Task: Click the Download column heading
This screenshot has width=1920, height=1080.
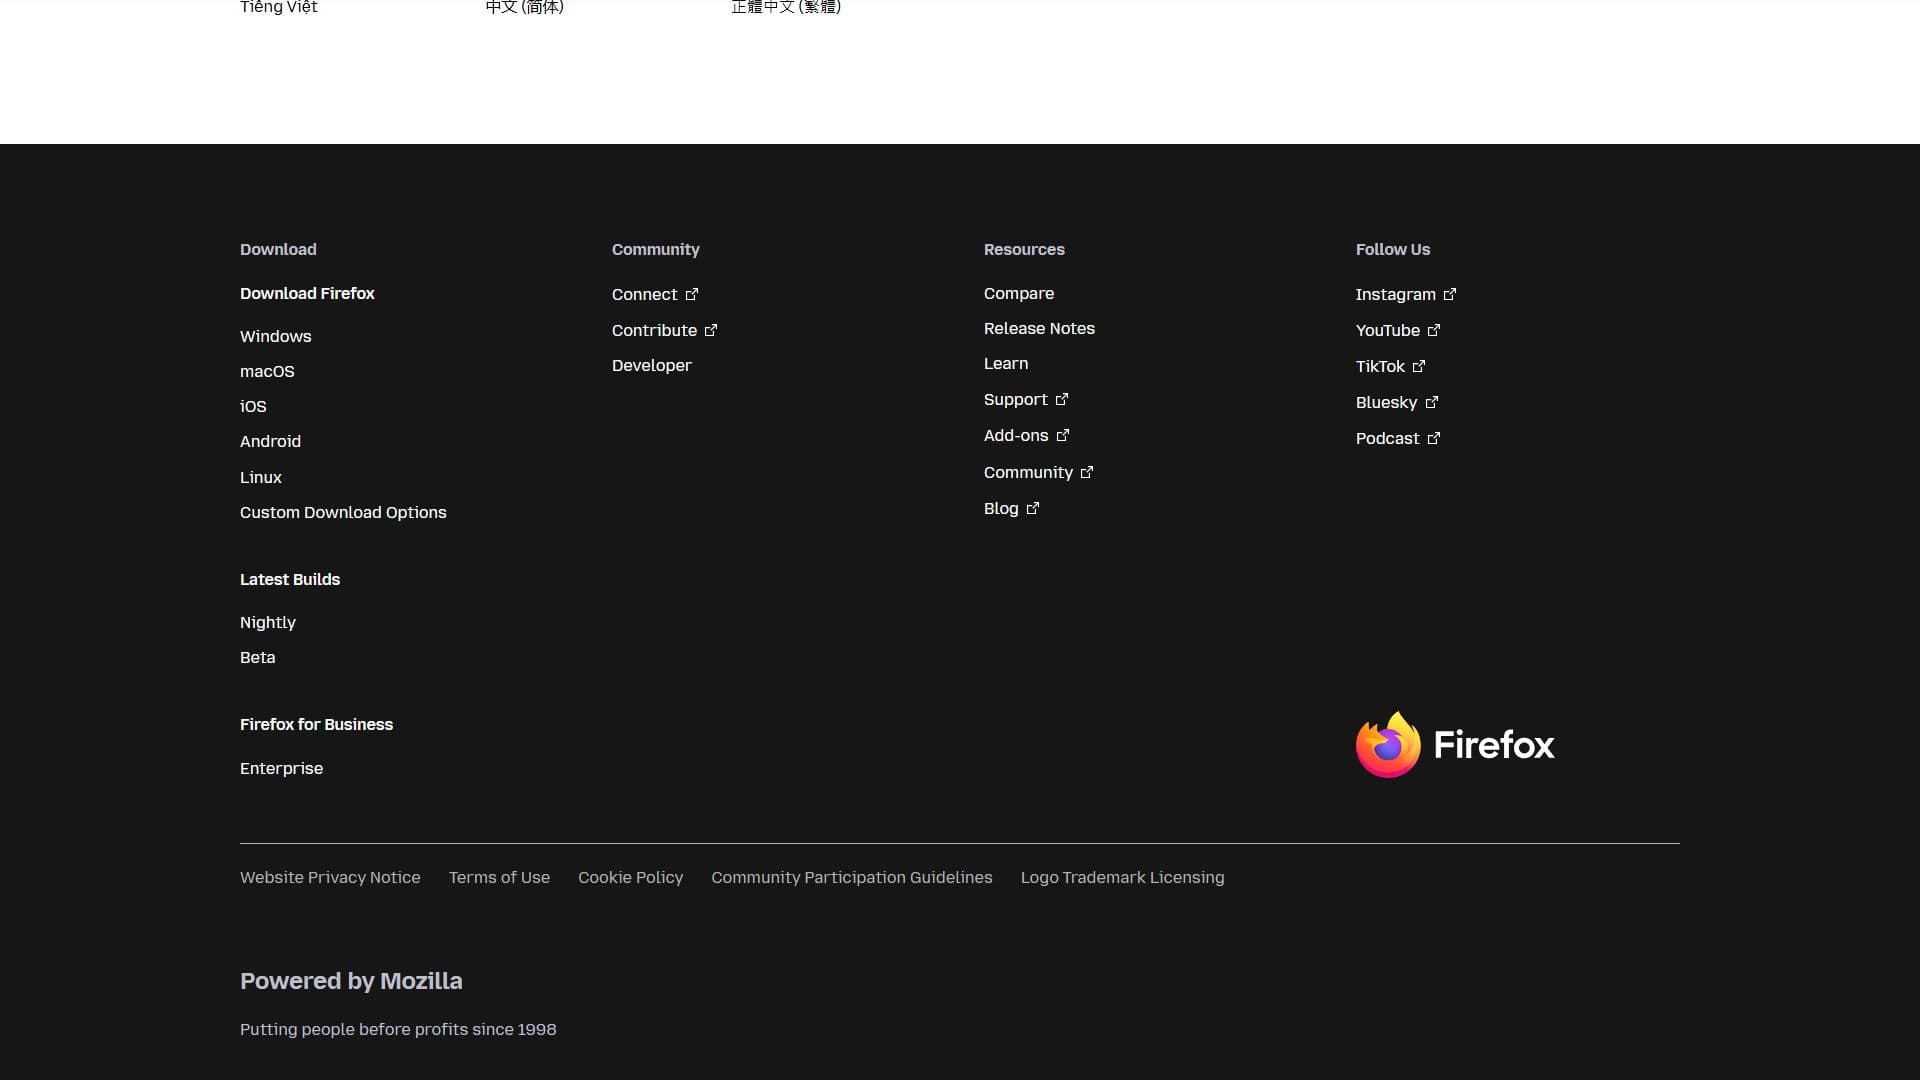Action: tap(278, 249)
